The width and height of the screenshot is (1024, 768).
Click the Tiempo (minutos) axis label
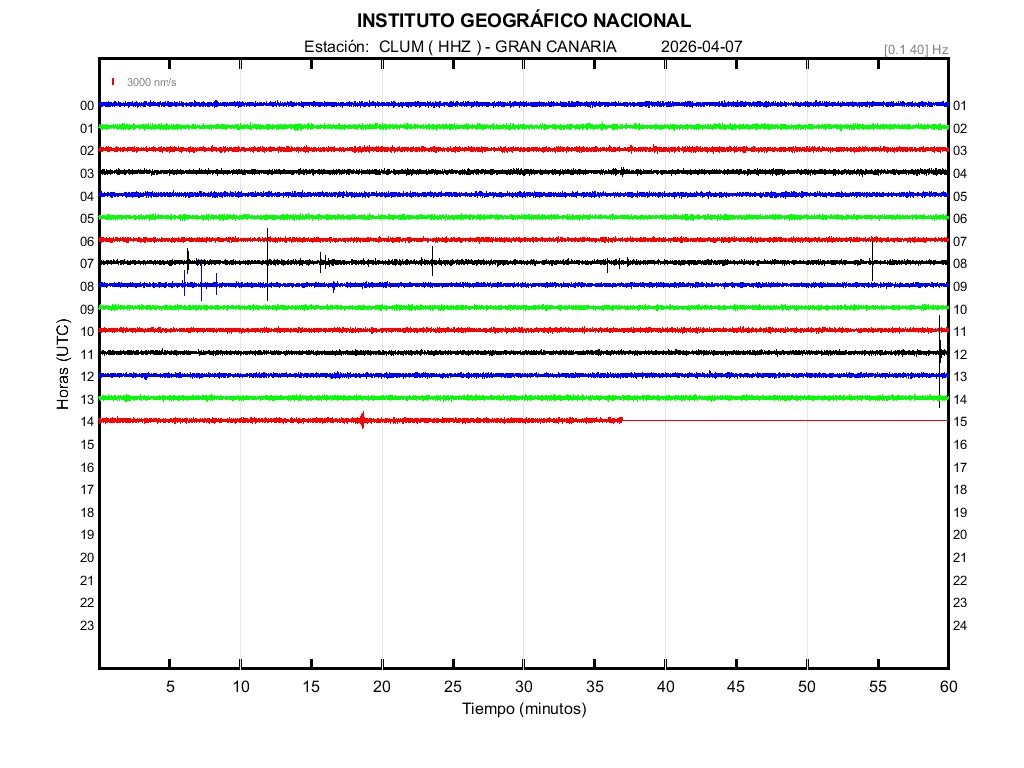pos(523,709)
